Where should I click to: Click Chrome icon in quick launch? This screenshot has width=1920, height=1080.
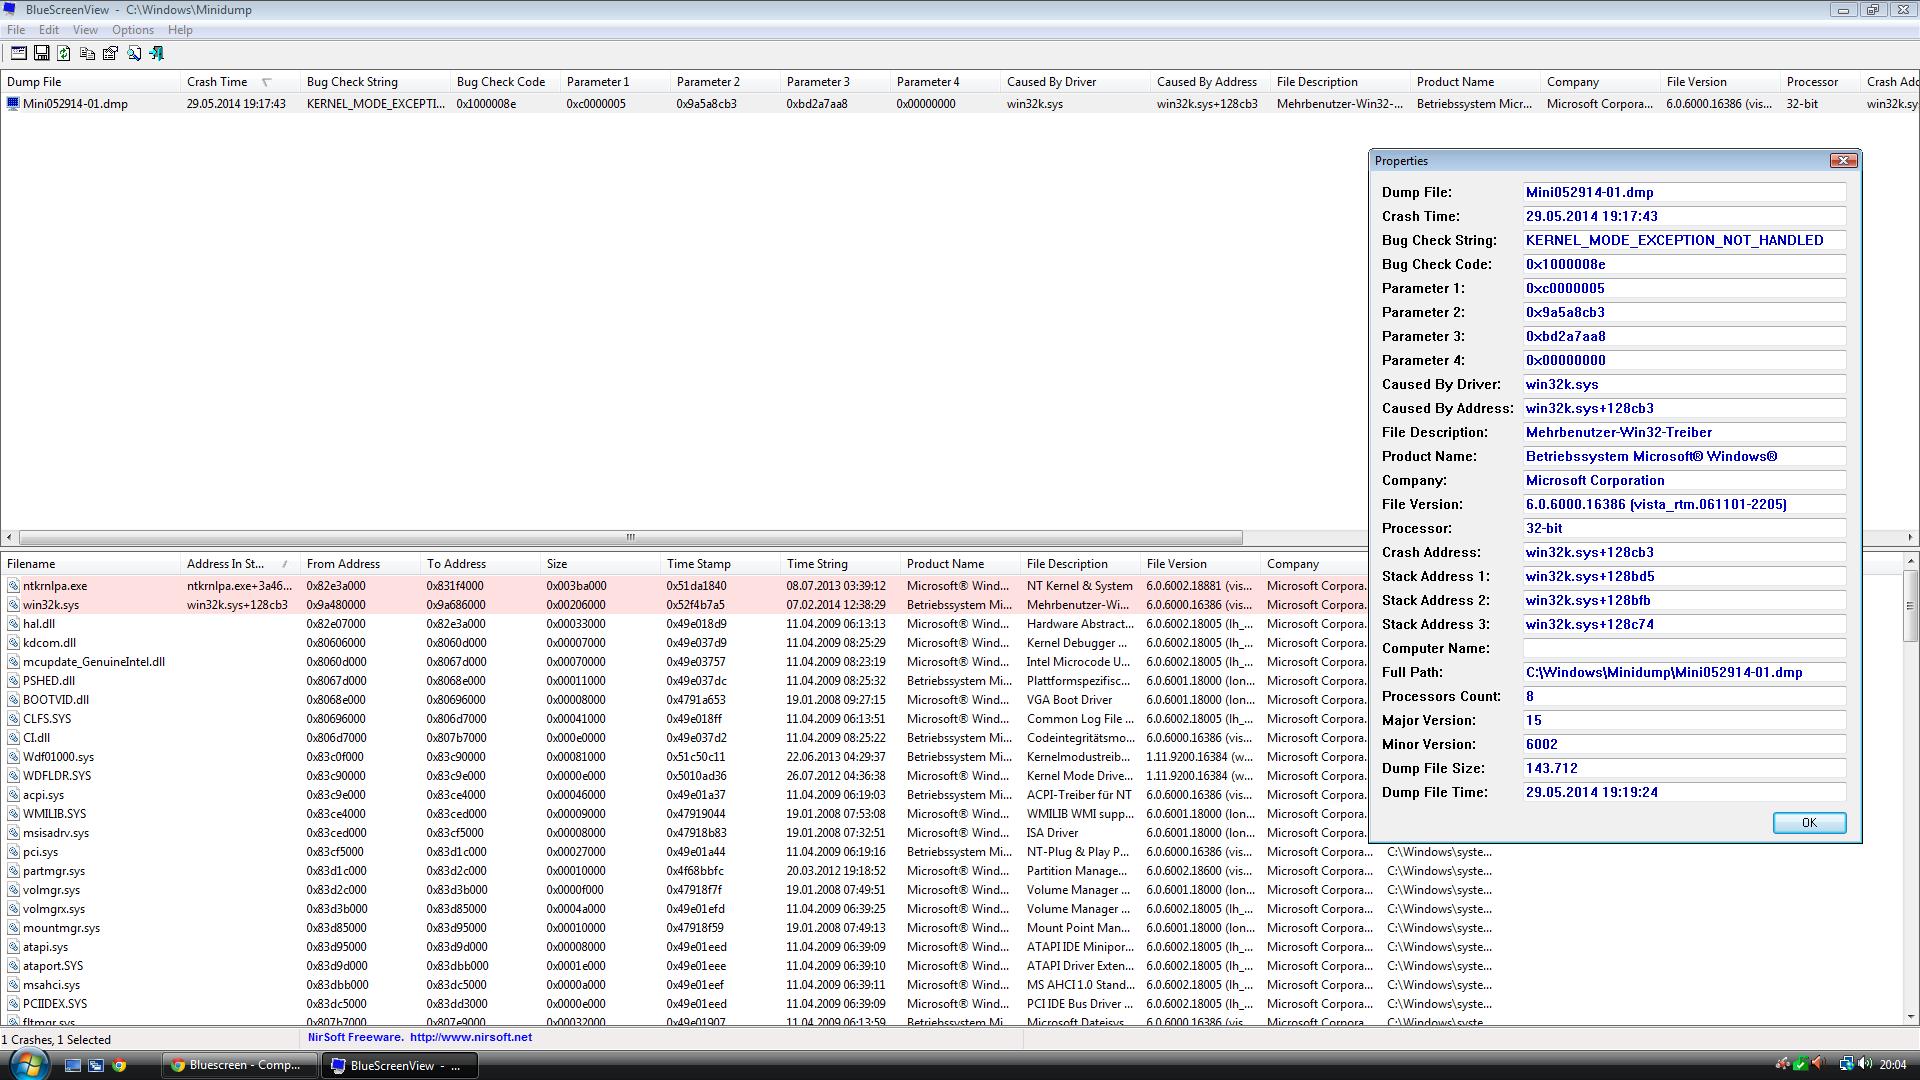(119, 1065)
